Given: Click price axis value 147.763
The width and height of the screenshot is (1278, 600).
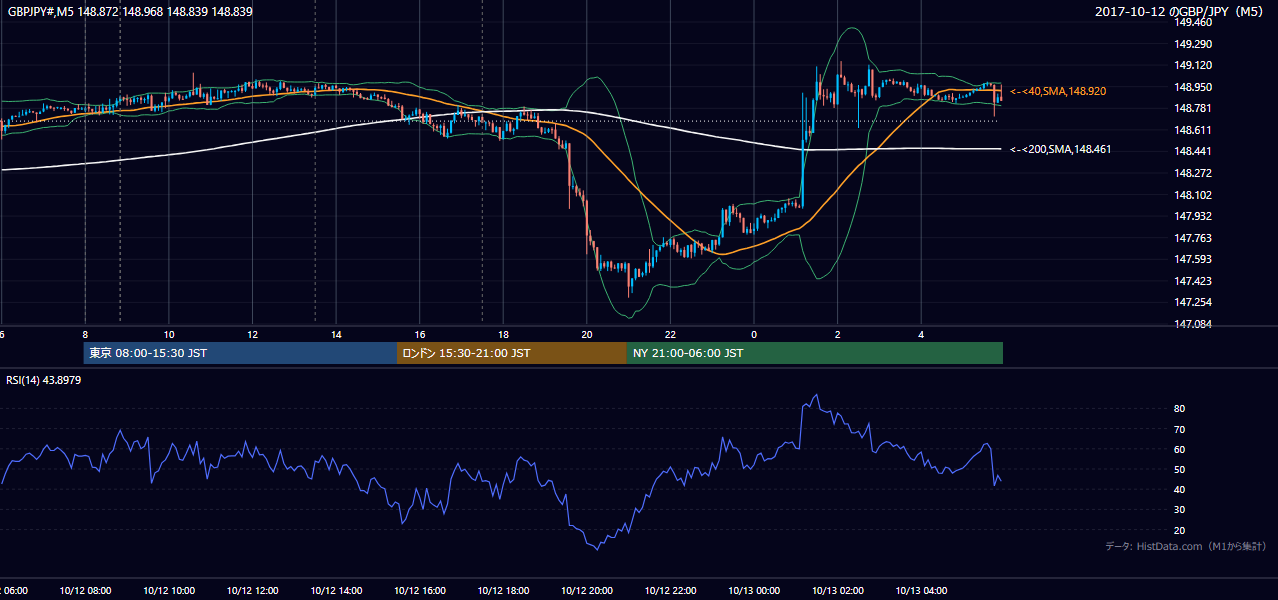Looking at the screenshot, I should (x=1193, y=238).
